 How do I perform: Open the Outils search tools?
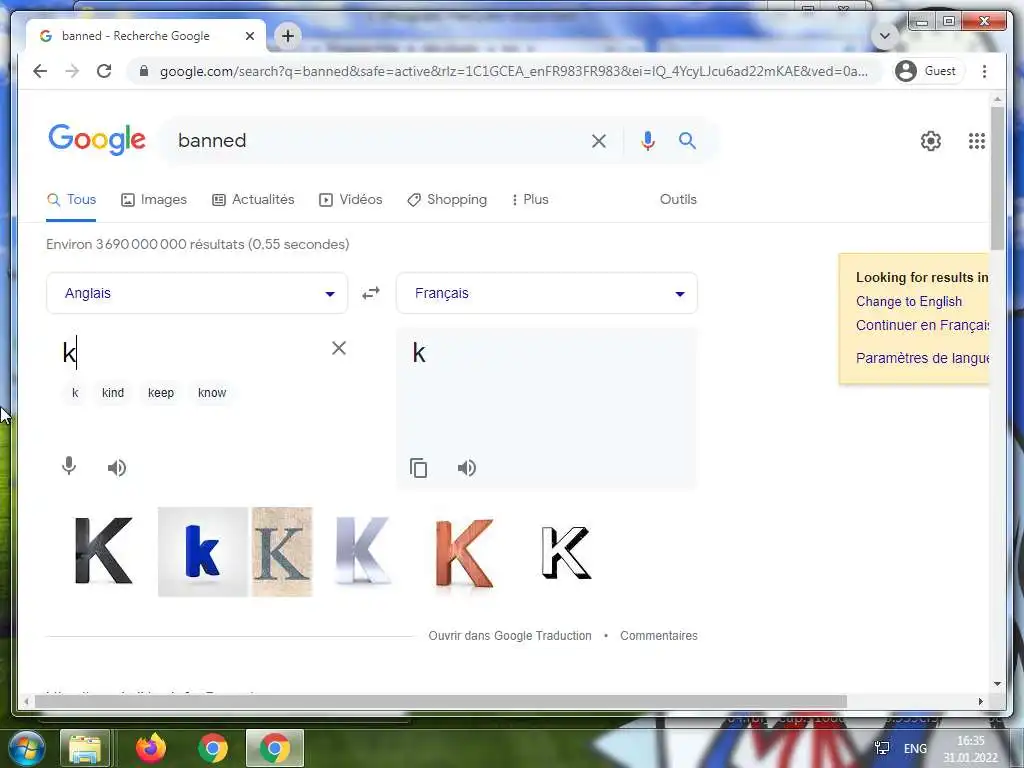[678, 200]
